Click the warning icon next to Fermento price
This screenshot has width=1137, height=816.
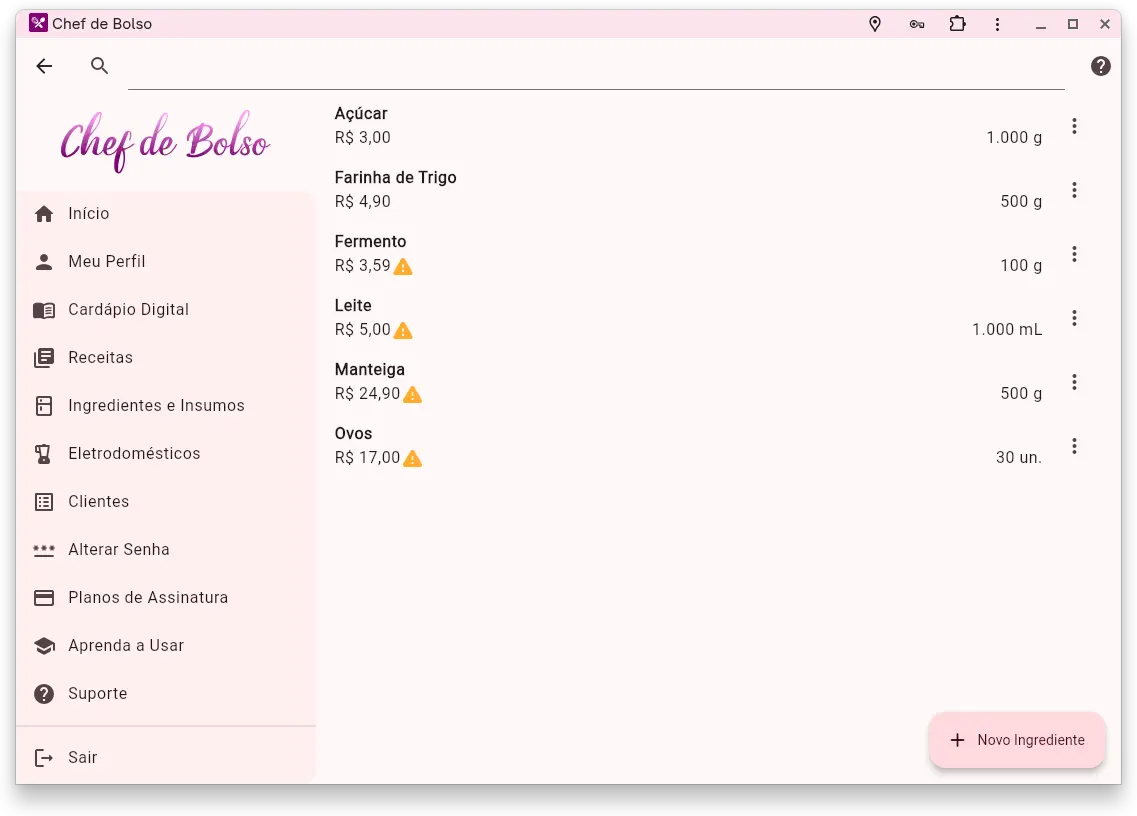click(403, 266)
